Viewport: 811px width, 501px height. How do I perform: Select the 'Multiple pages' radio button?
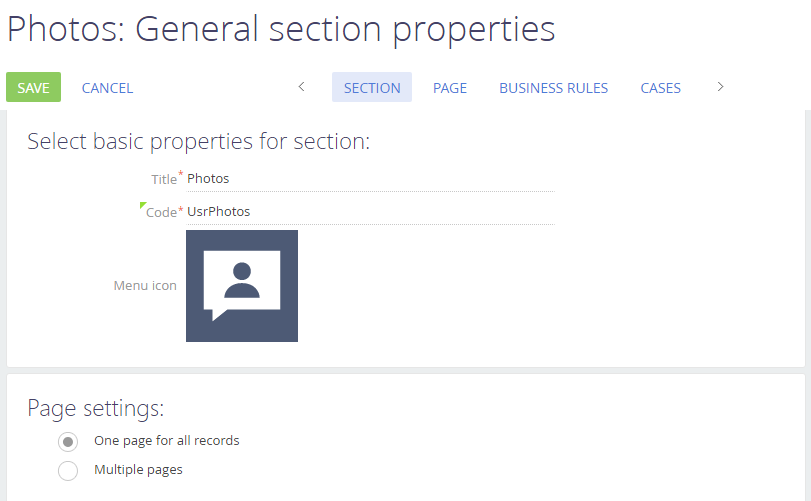[68, 470]
